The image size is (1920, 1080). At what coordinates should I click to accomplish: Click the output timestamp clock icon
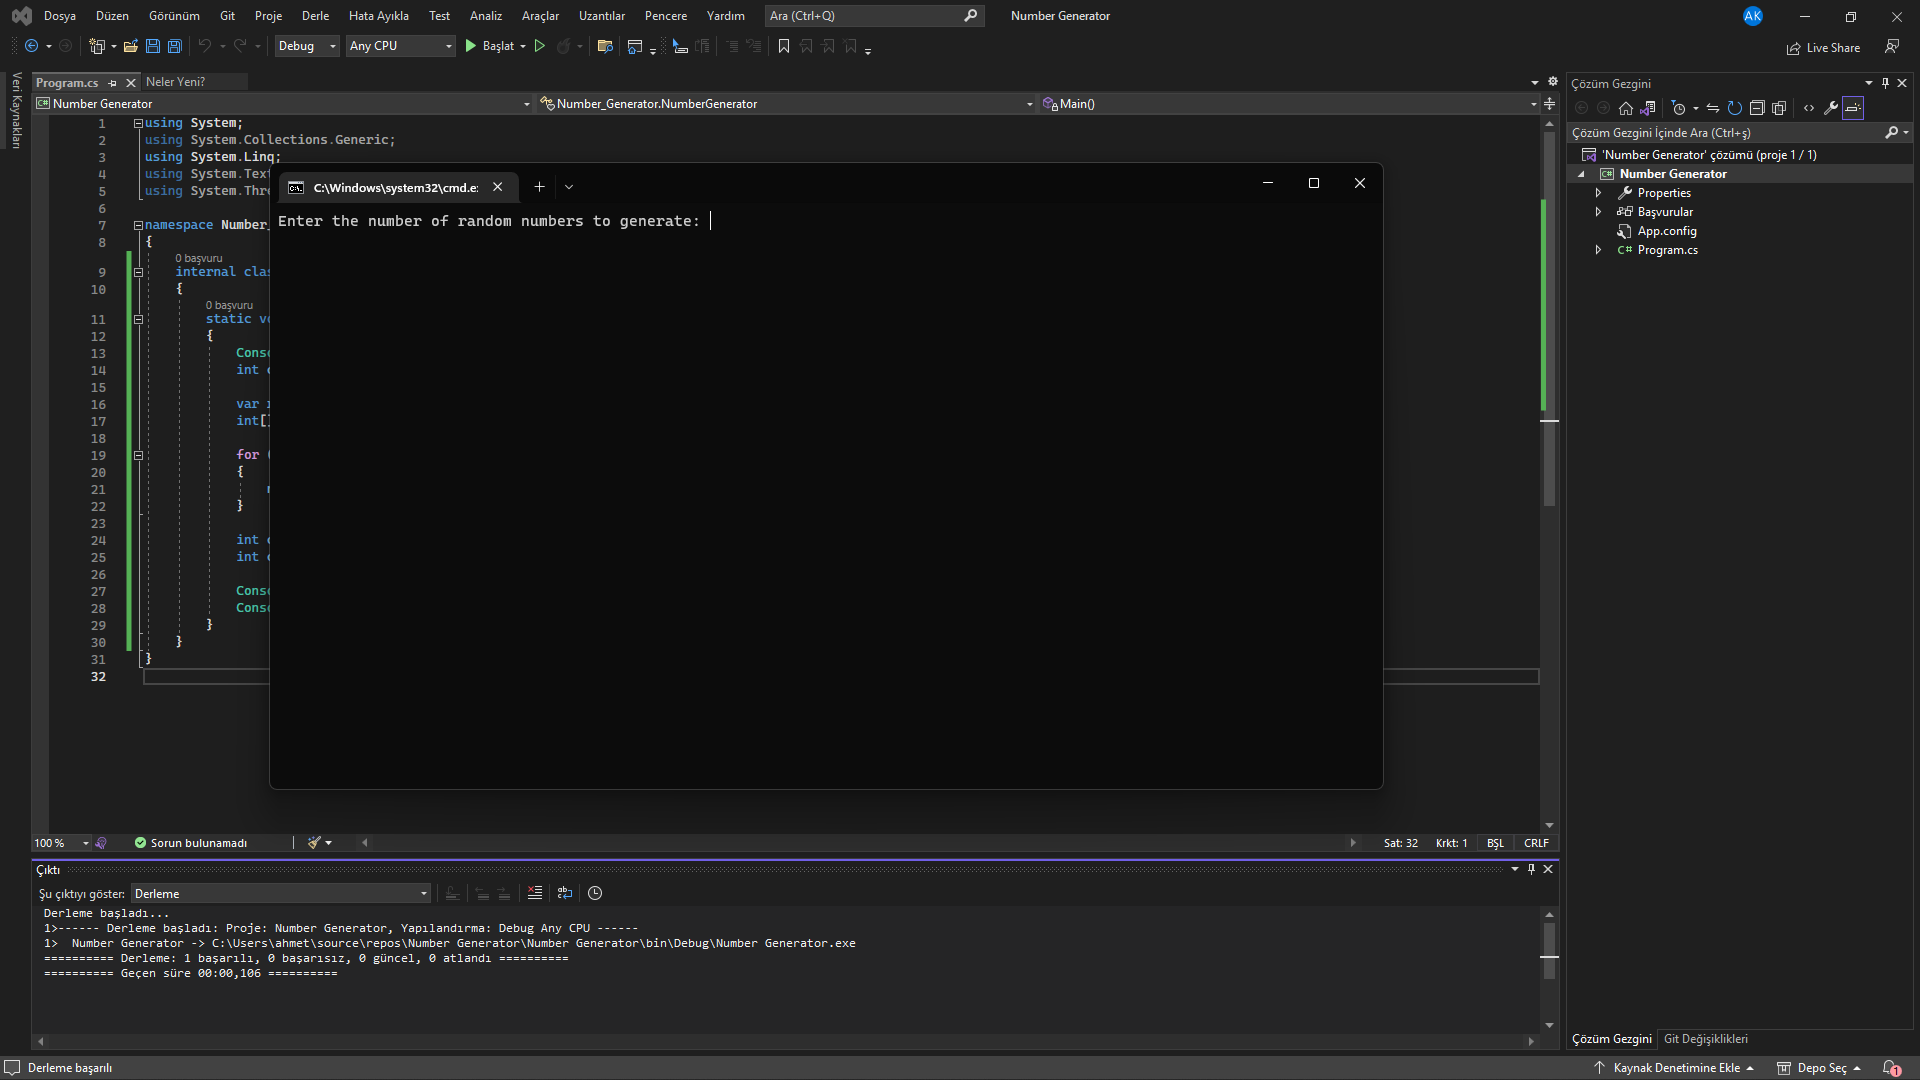pos(595,893)
